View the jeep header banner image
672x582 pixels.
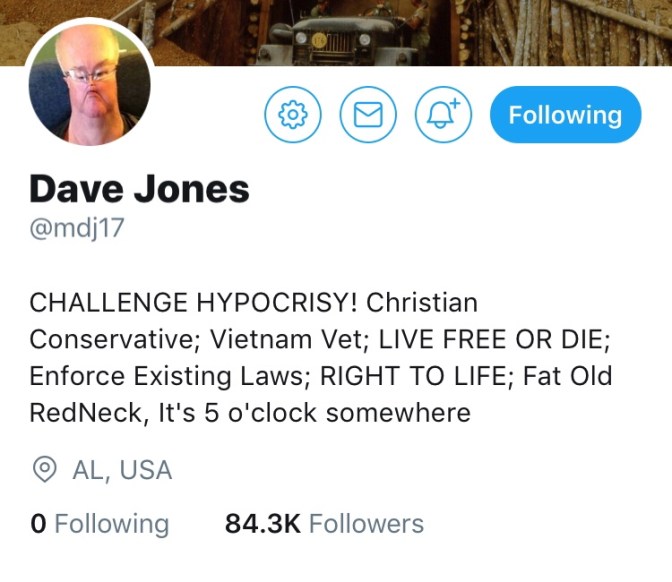click(x=336, y=33)
